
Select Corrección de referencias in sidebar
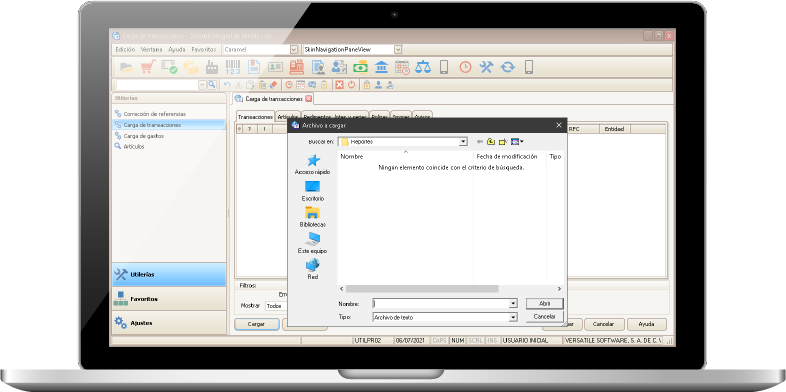[x=154, y=114]
